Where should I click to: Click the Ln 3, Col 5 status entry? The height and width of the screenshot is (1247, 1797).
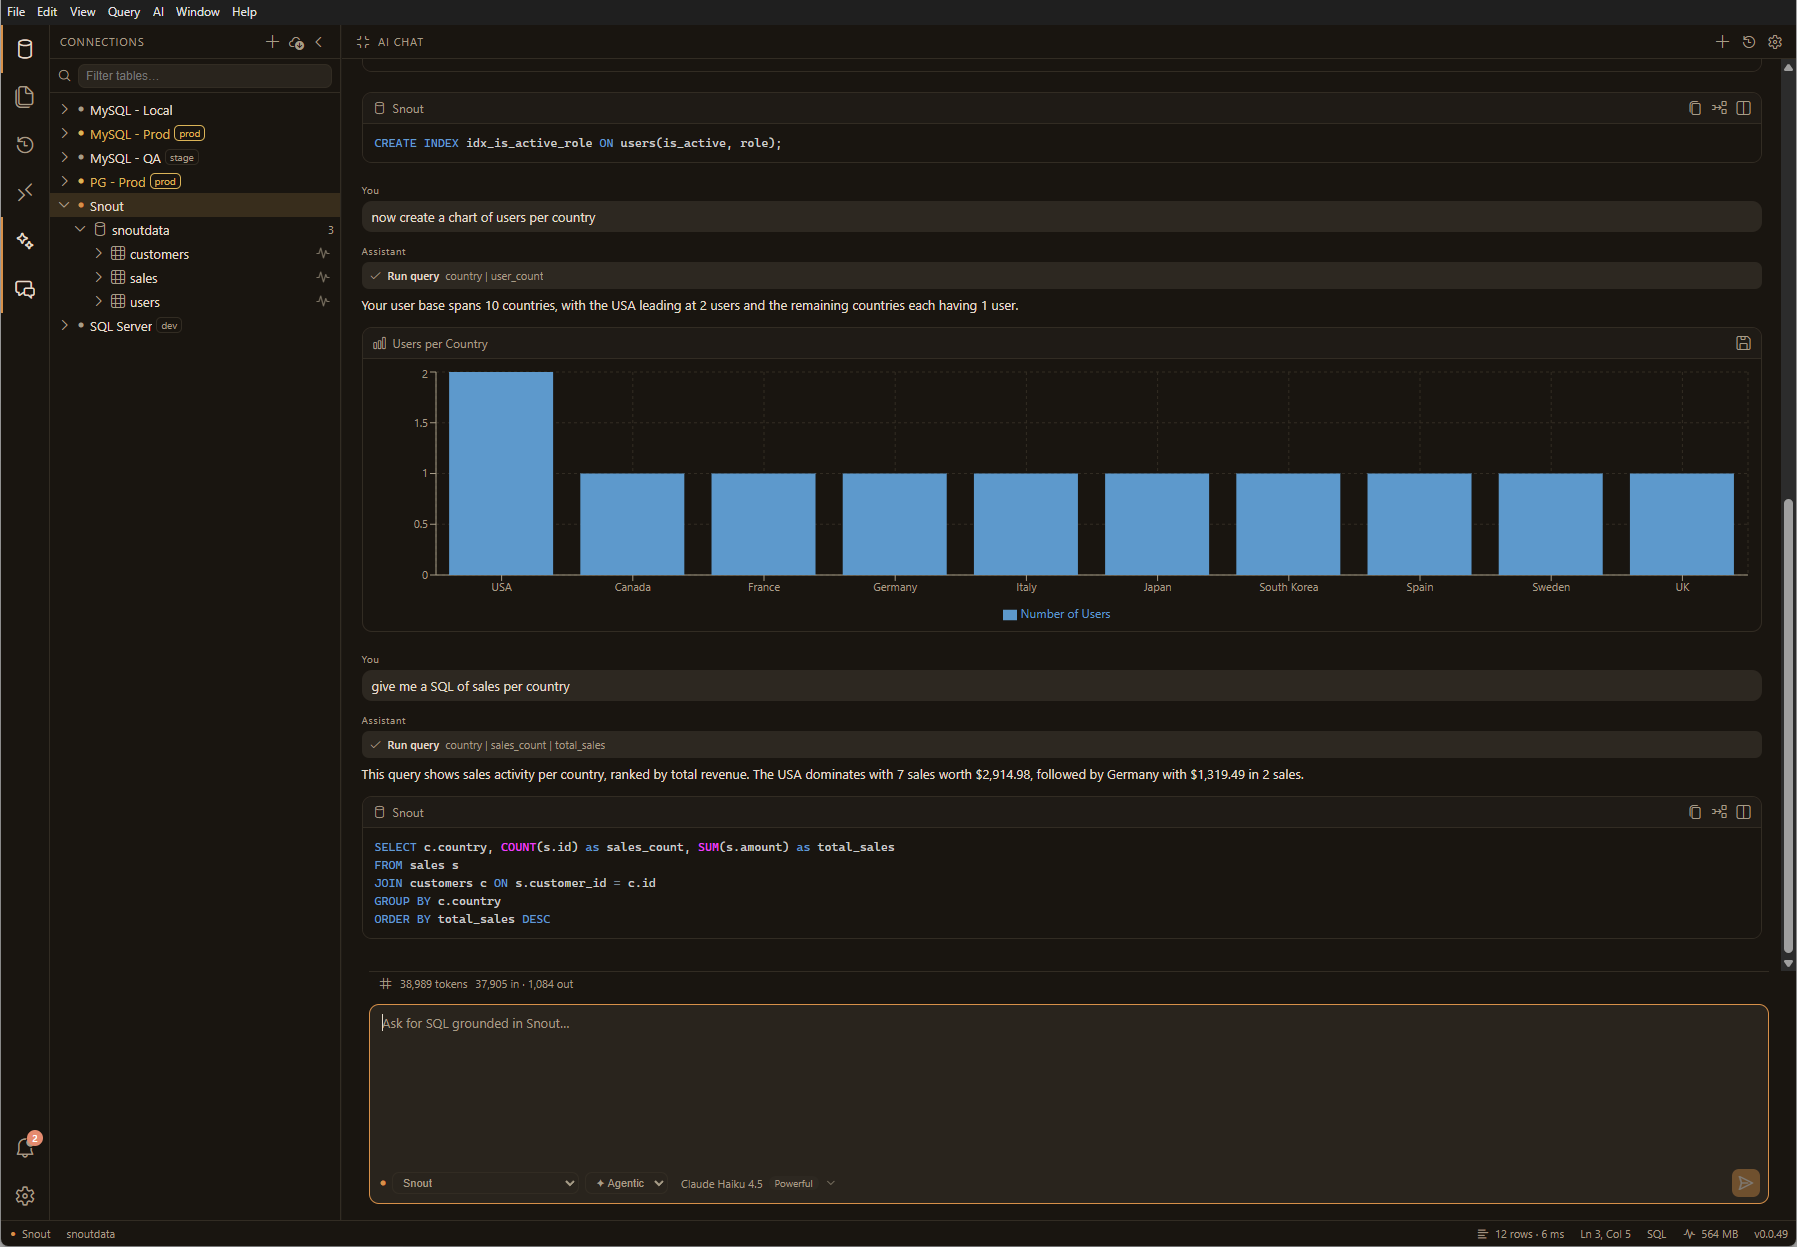click(x=1605, y=1234)
